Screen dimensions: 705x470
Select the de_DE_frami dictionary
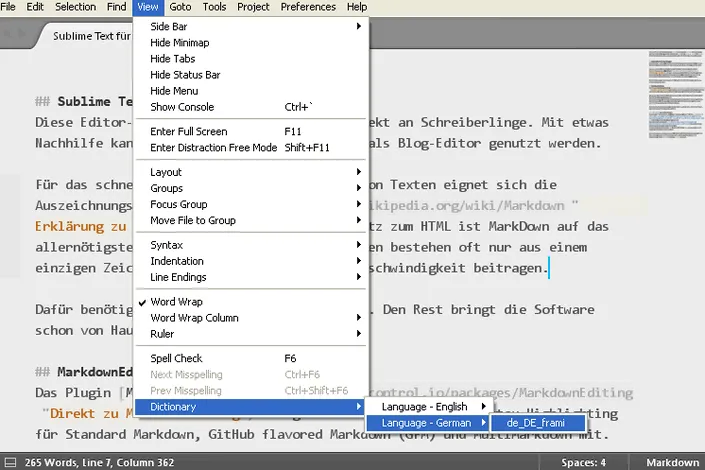(x=538, y=423)
